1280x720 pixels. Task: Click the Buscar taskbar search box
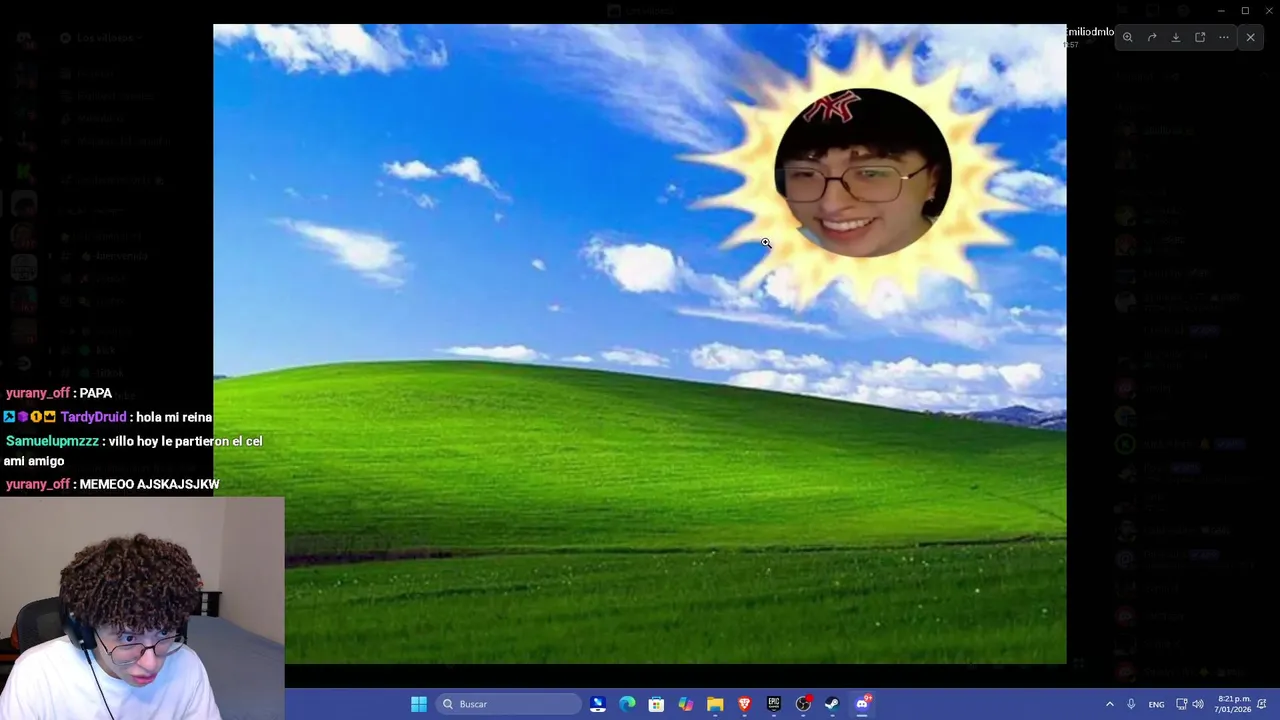(x=509, y=704)
